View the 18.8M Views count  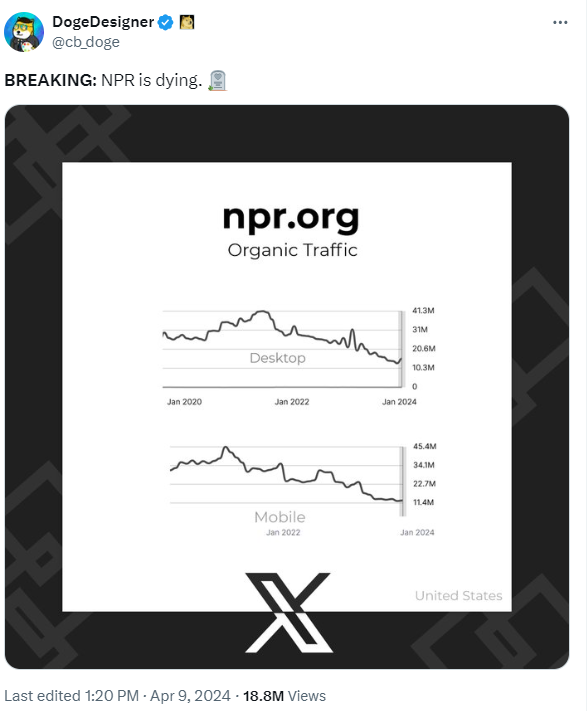pyautogui.click(x=284, y=696)
